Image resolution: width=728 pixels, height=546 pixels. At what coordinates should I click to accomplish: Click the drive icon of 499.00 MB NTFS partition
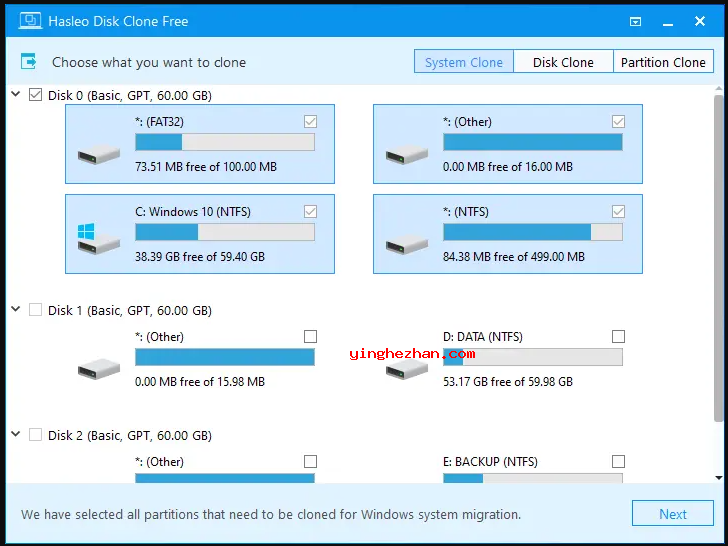406,243
